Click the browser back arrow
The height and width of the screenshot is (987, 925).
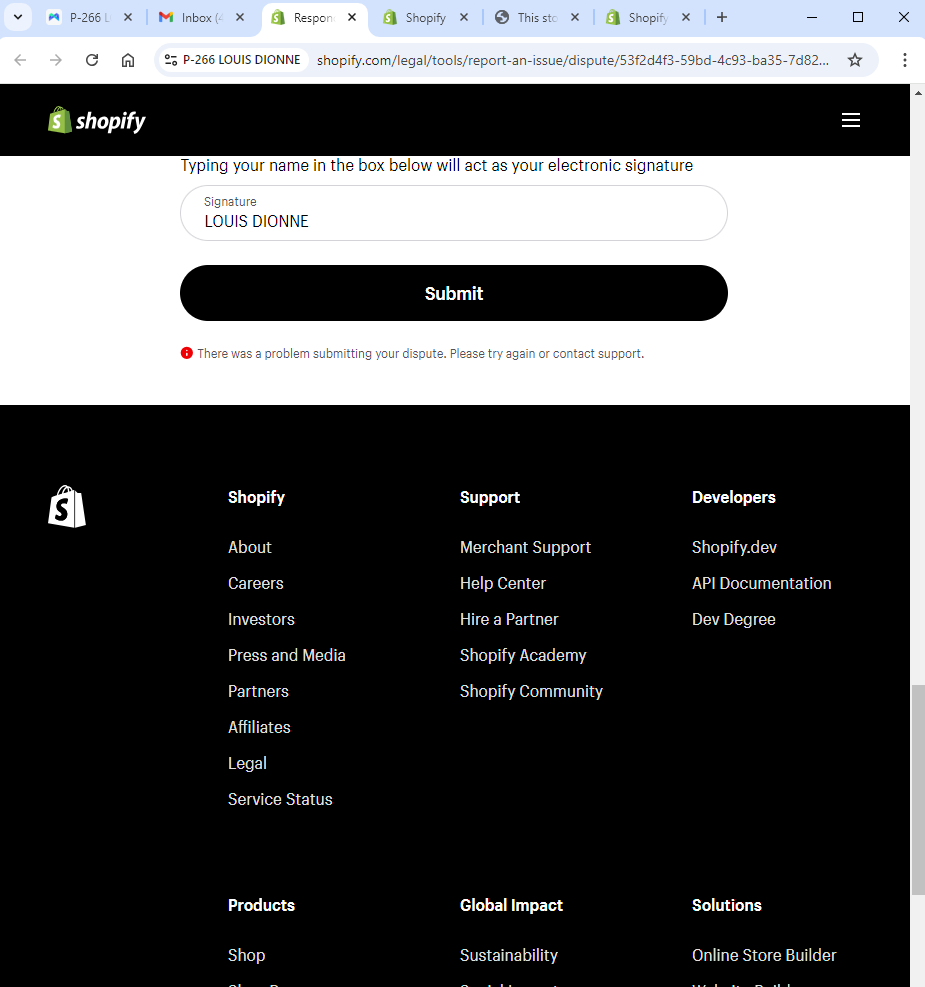(x=20, y=60)
